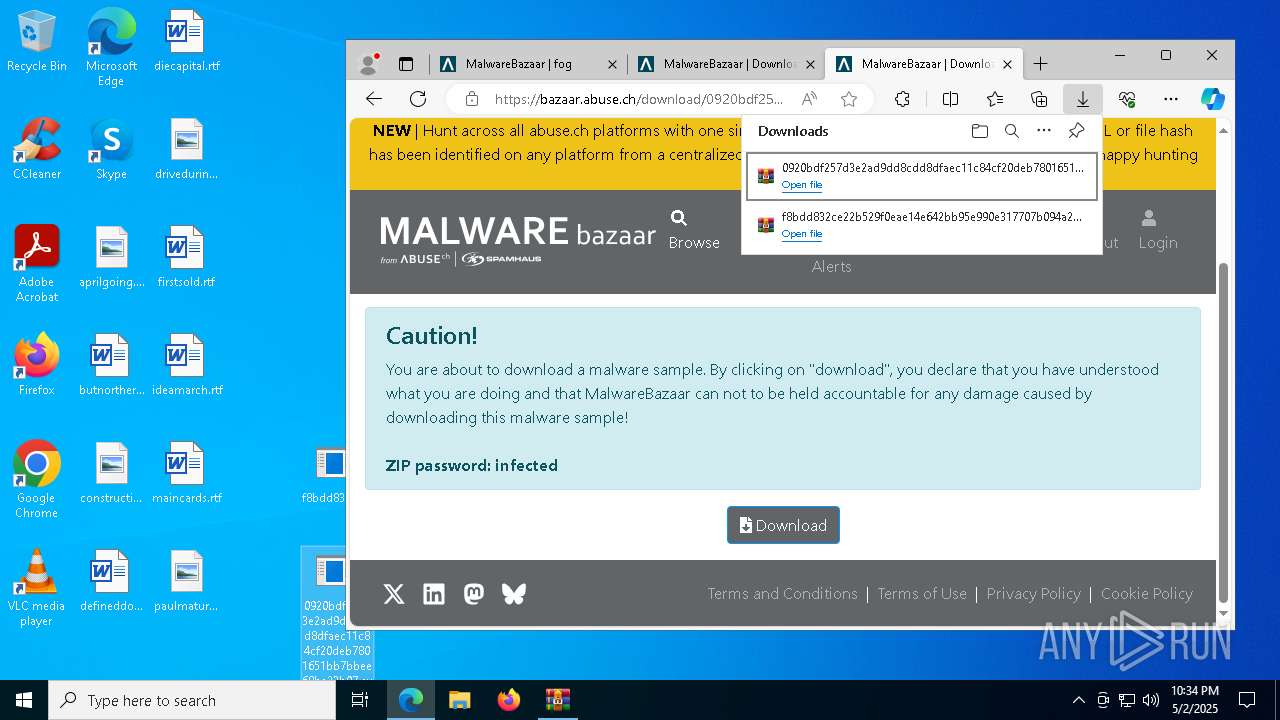Open Terms and Conditions link
This screenshot has width=1280, height=720.
click(783, 593)
